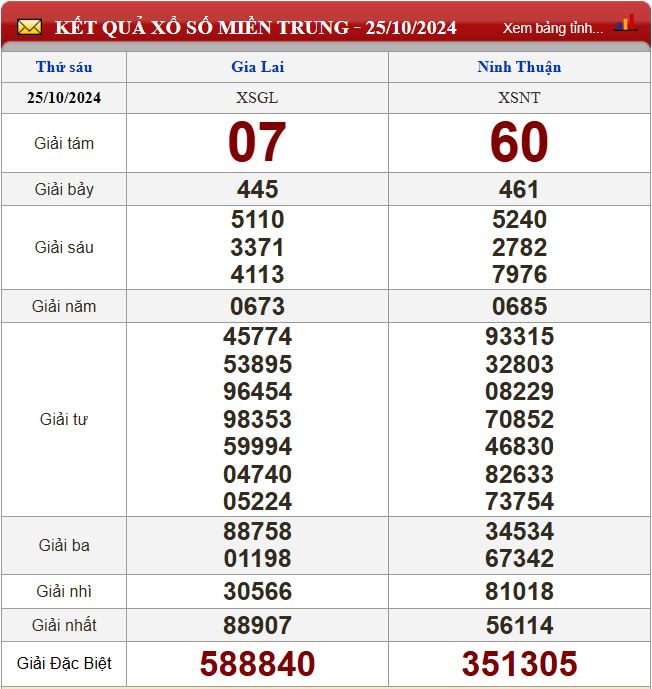Click Giải ba number 88758
652x689 pixels.
[x=257, y=531]
